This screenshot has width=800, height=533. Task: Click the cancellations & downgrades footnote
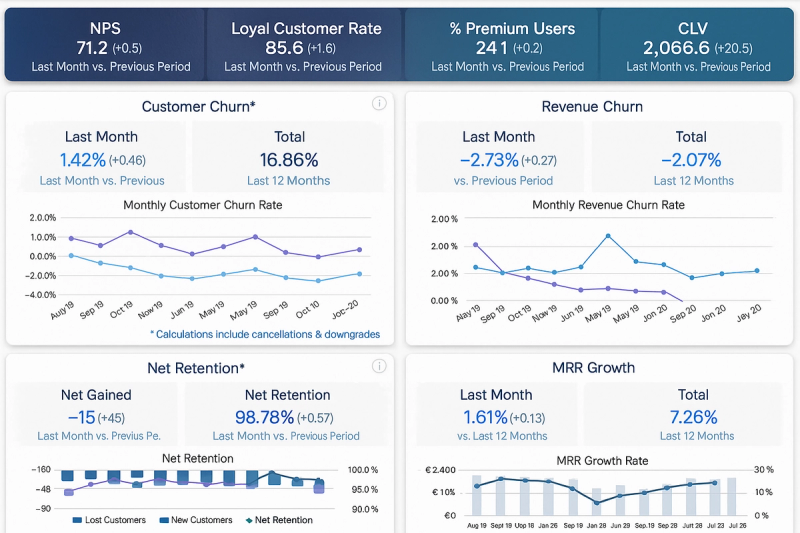click(x=265, y=335)
